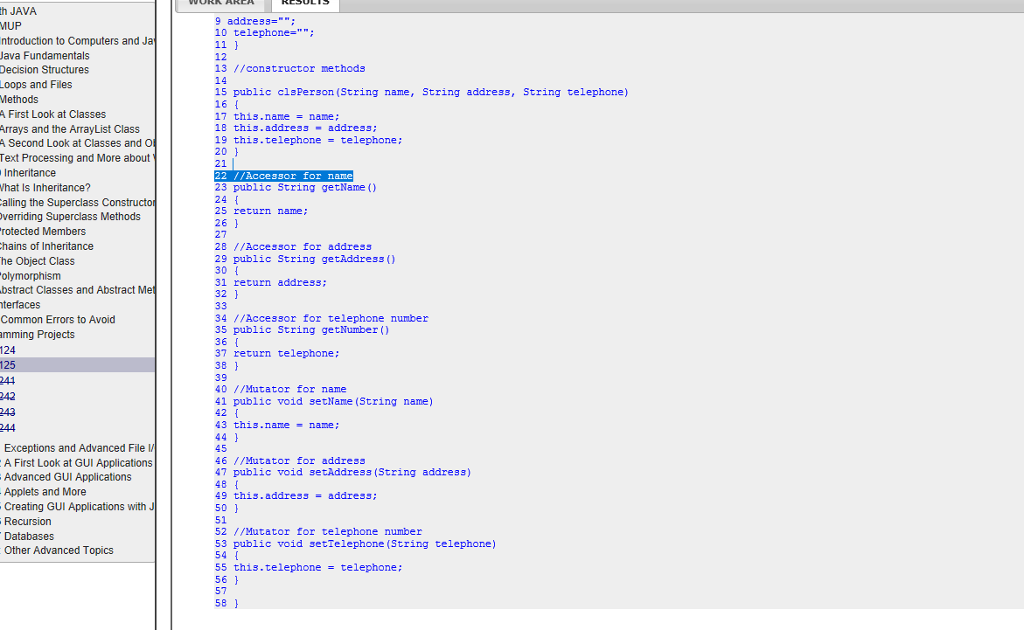Click the highlighted Accessor for name comment

tap(283, 175)
